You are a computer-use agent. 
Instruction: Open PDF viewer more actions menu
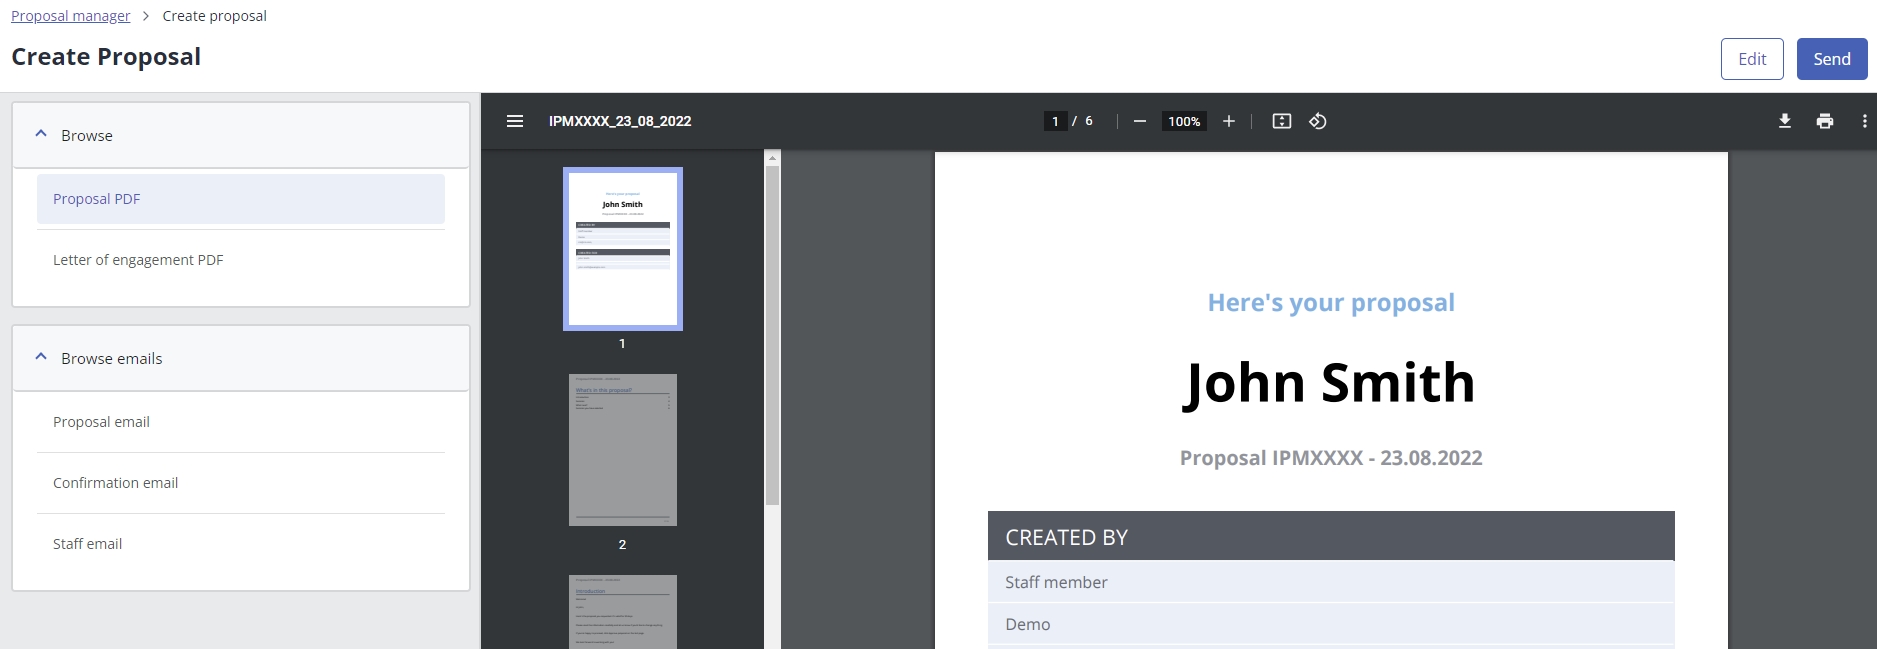coord(1864,121)
